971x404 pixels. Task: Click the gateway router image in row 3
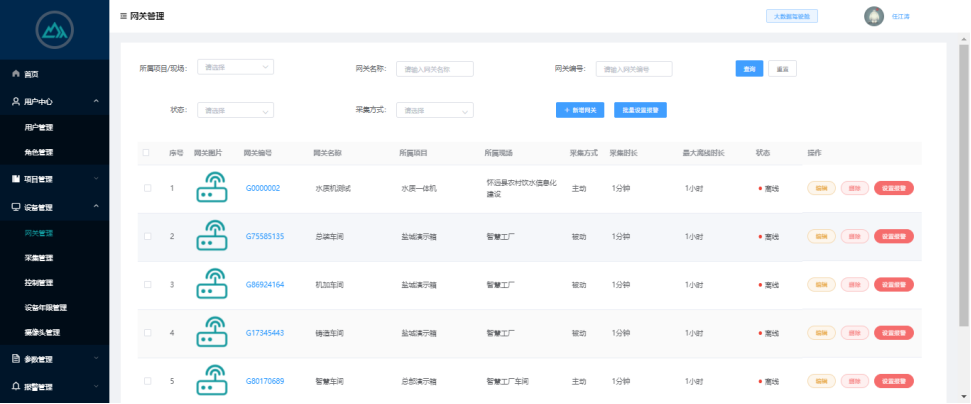210,284
